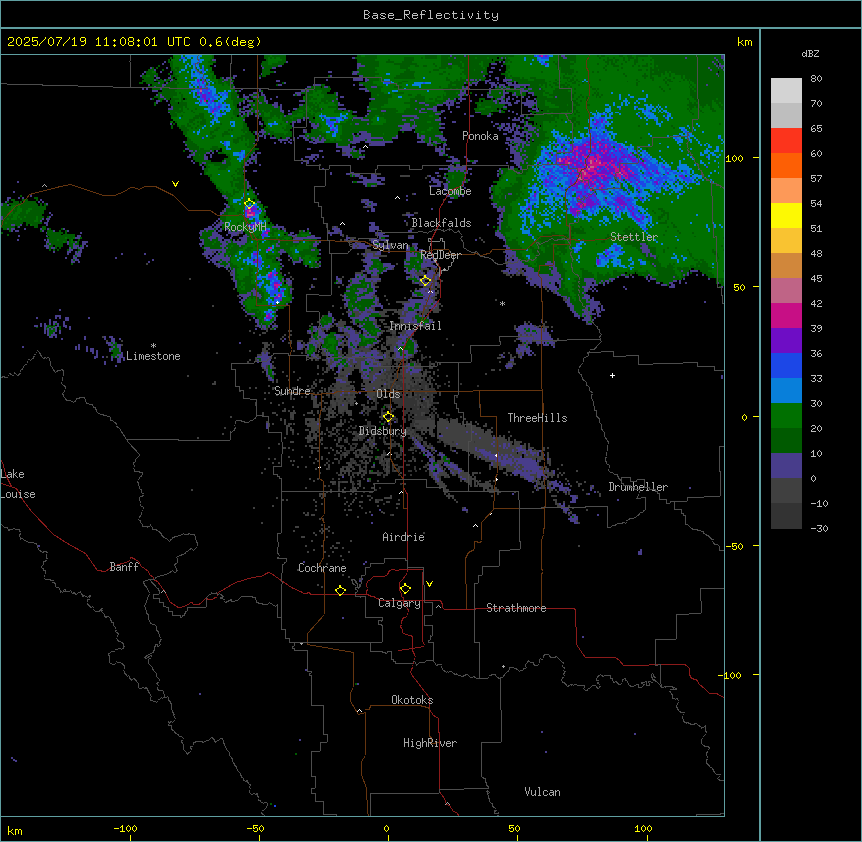Select the Strathmore label
862x842 pixels.
516,608
